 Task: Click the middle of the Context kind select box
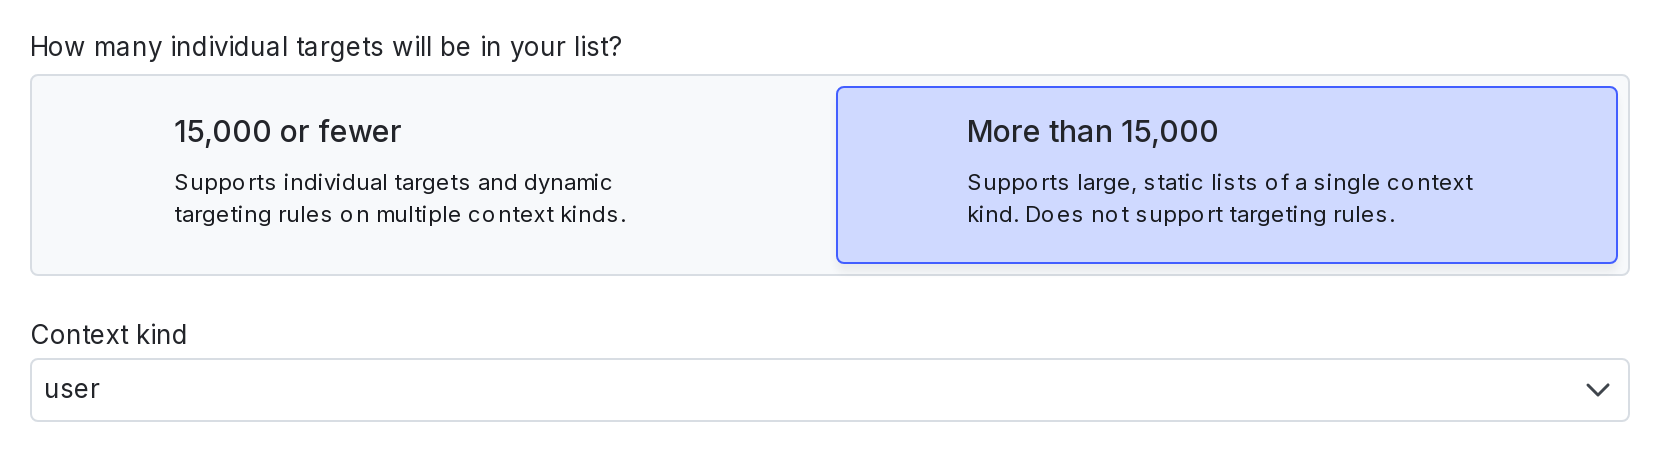click(829, 390)
